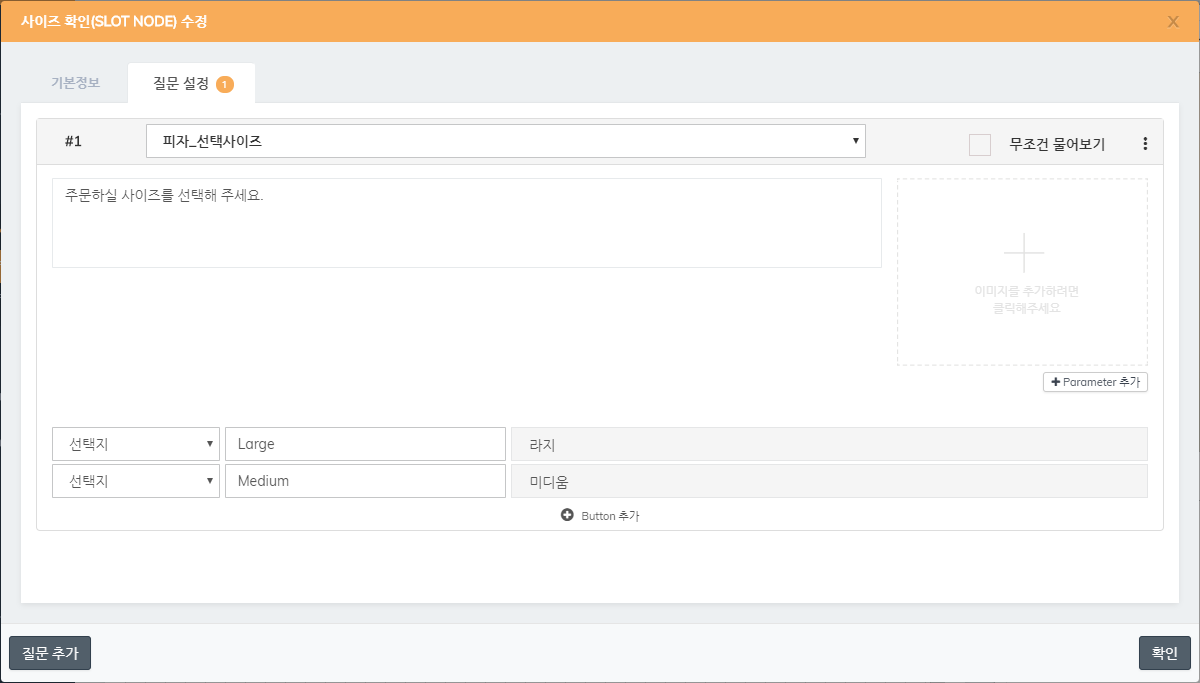Open the 피자_선택사이즈 slot dropdown
Image resolution: width=1200 pixels, height=683 pixels.
pos(506,141)
